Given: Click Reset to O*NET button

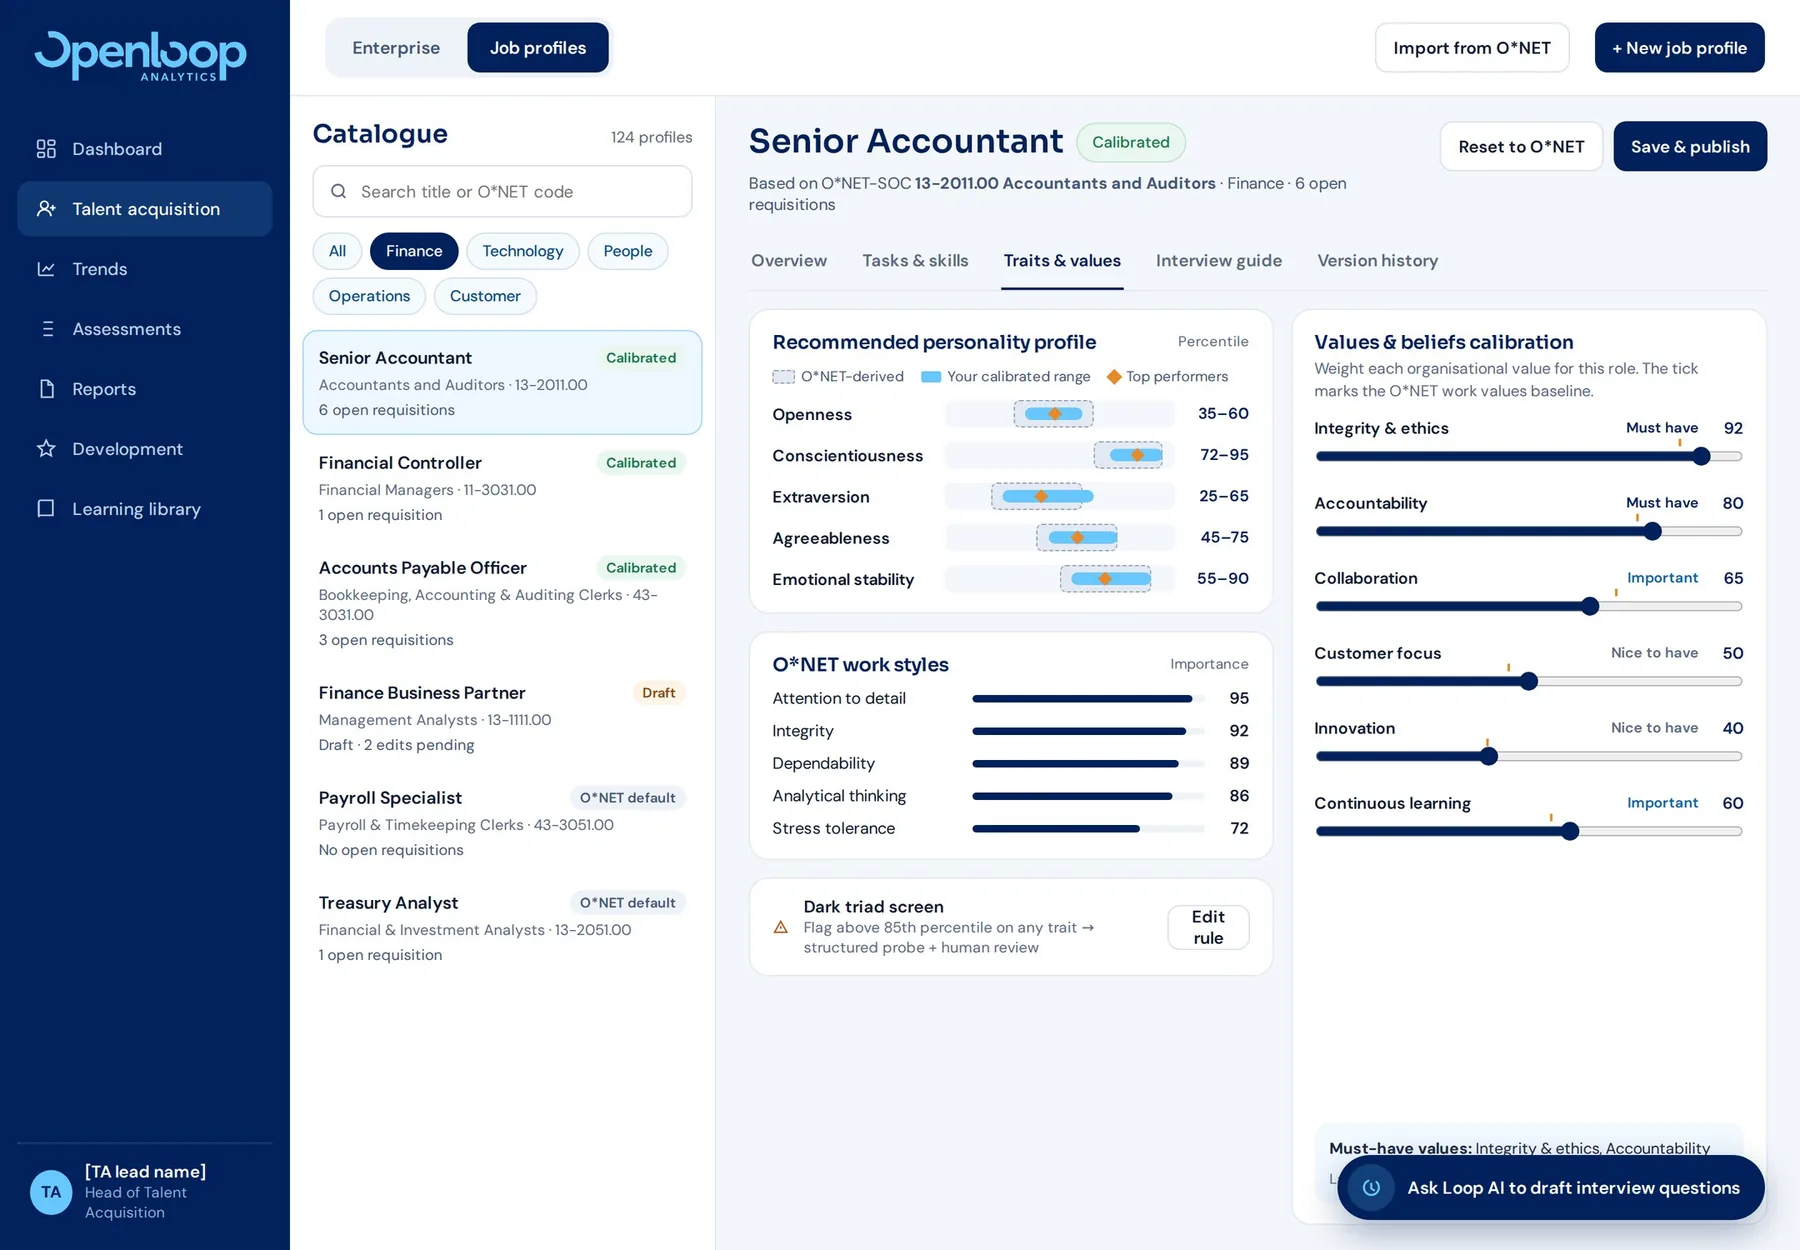Looking at the screenshot, I should 1521,146.
